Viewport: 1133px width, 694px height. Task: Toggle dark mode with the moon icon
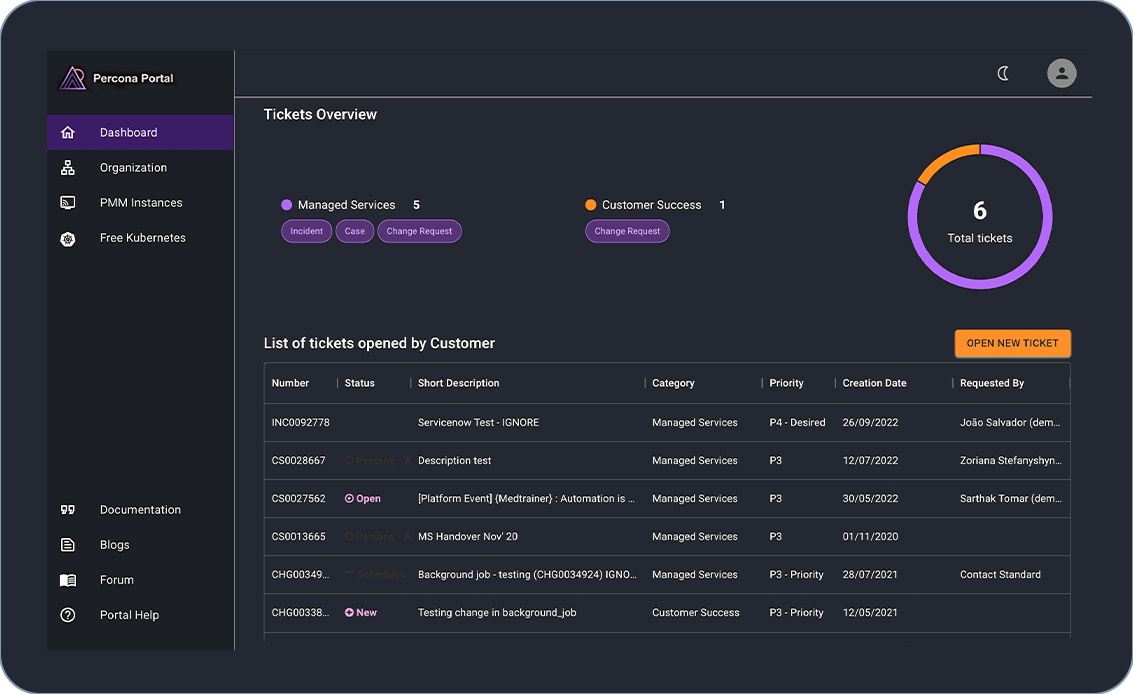point(1004,73)
